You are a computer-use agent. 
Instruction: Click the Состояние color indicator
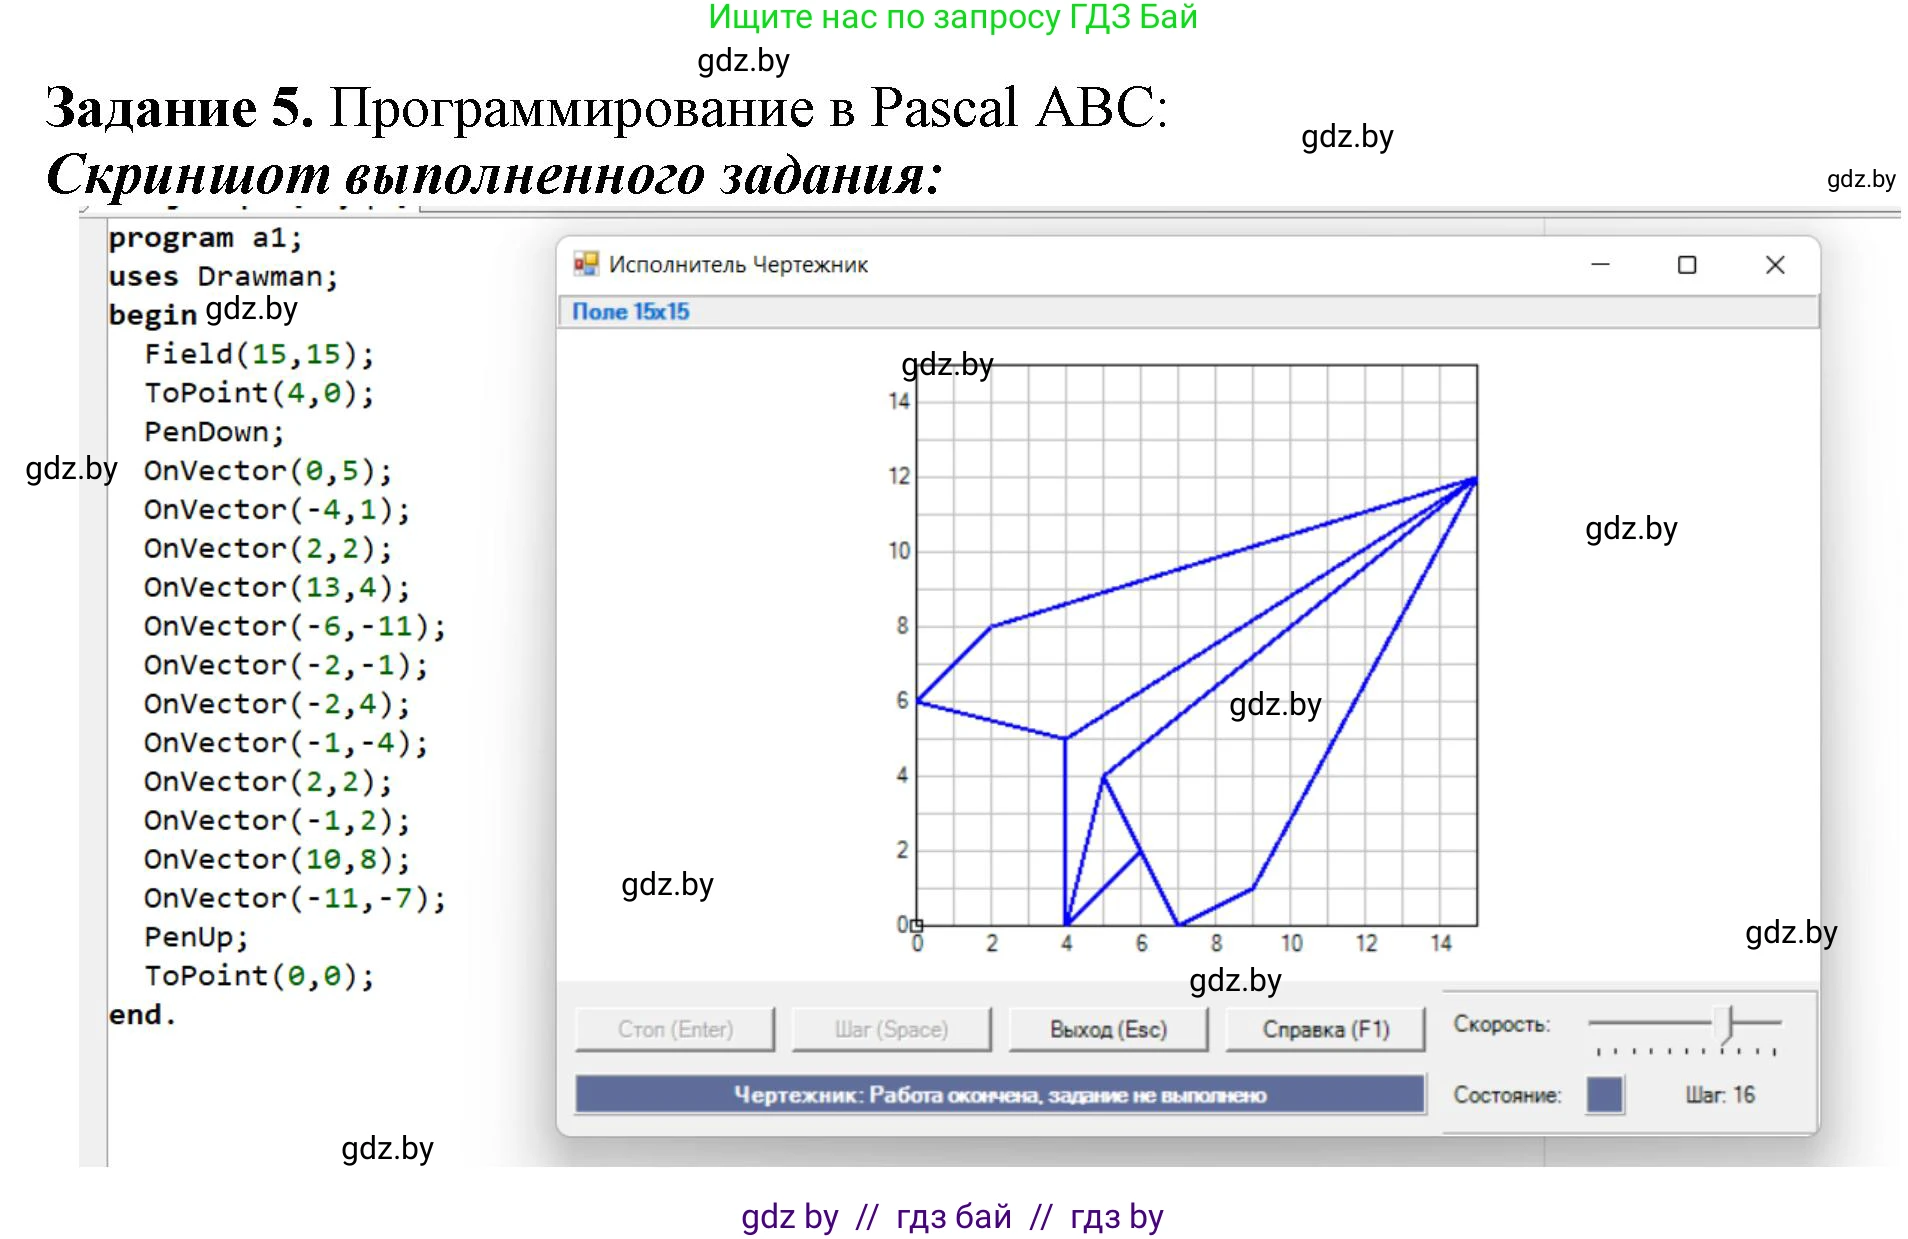pos(1604,1095)
